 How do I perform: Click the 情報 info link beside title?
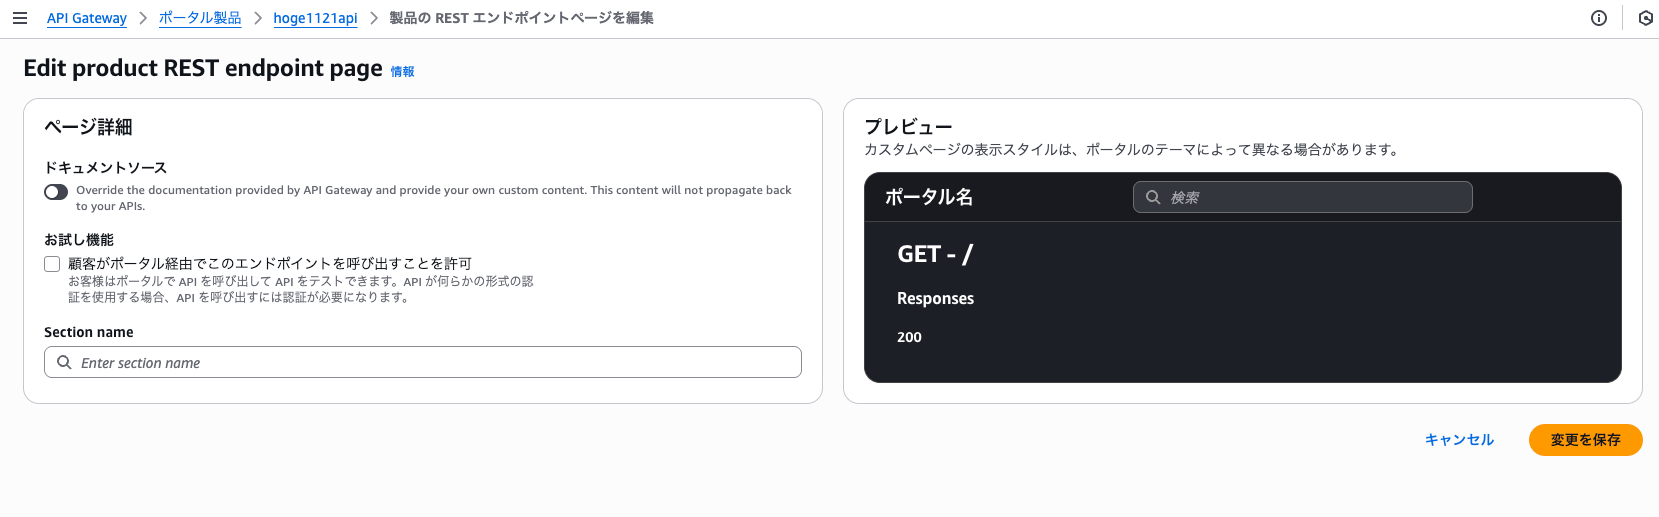(x=402, y=71)
